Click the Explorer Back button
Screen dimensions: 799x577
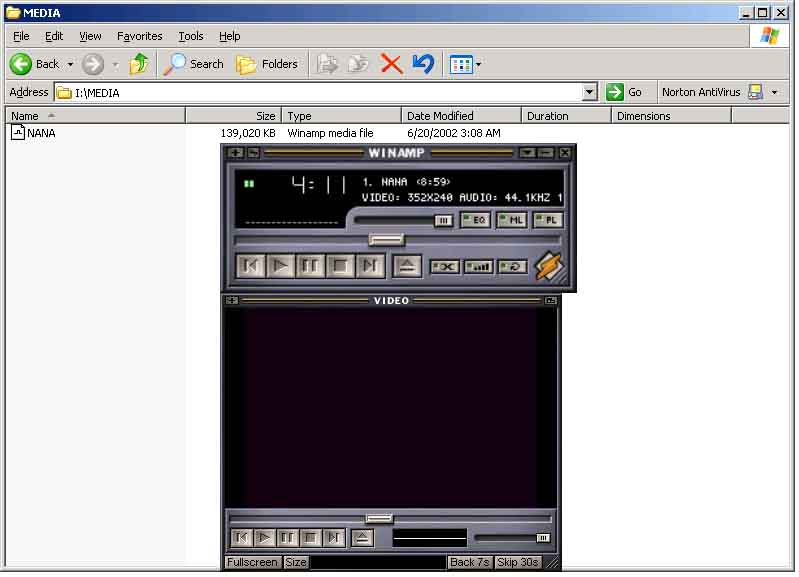tap(35, 64)
